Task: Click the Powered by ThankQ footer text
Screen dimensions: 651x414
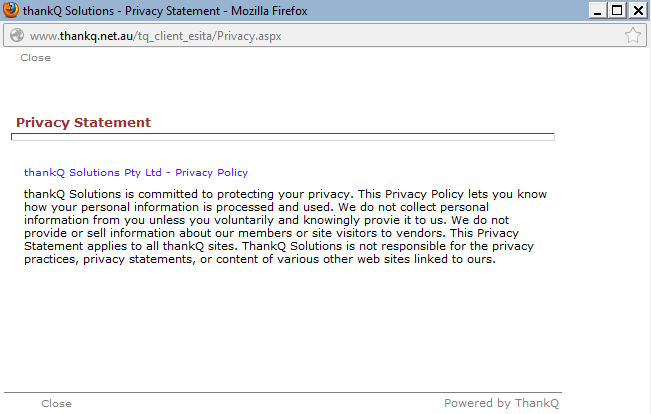Action: click(501, 404)
